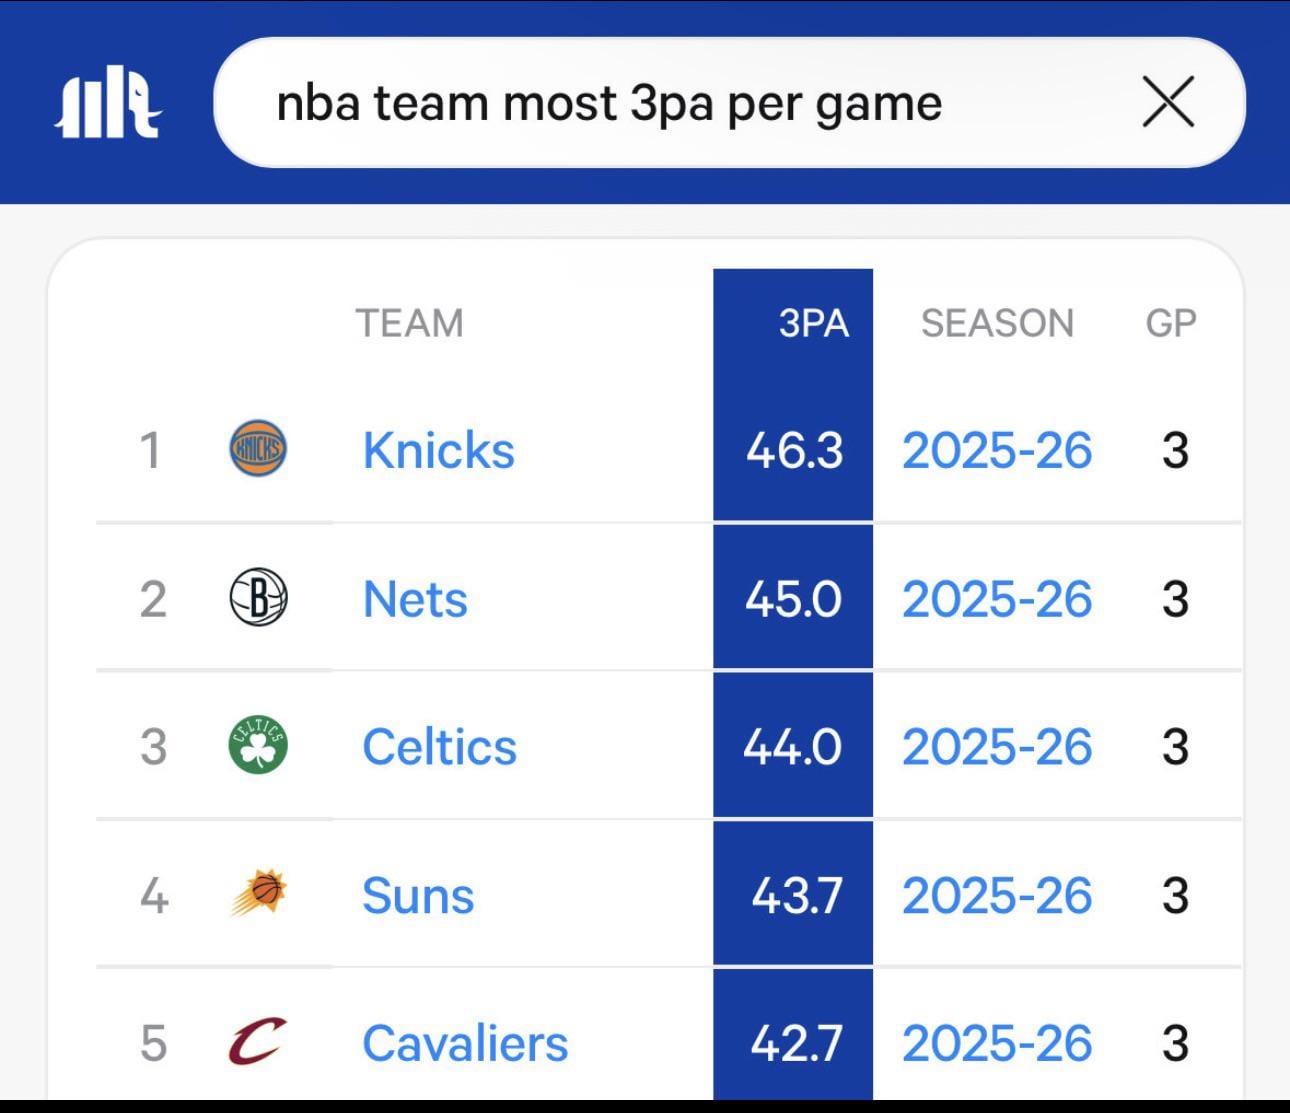Click the TEAM column header
Viewport: 1290px width, 1113px height.
(x=409, y=323)
